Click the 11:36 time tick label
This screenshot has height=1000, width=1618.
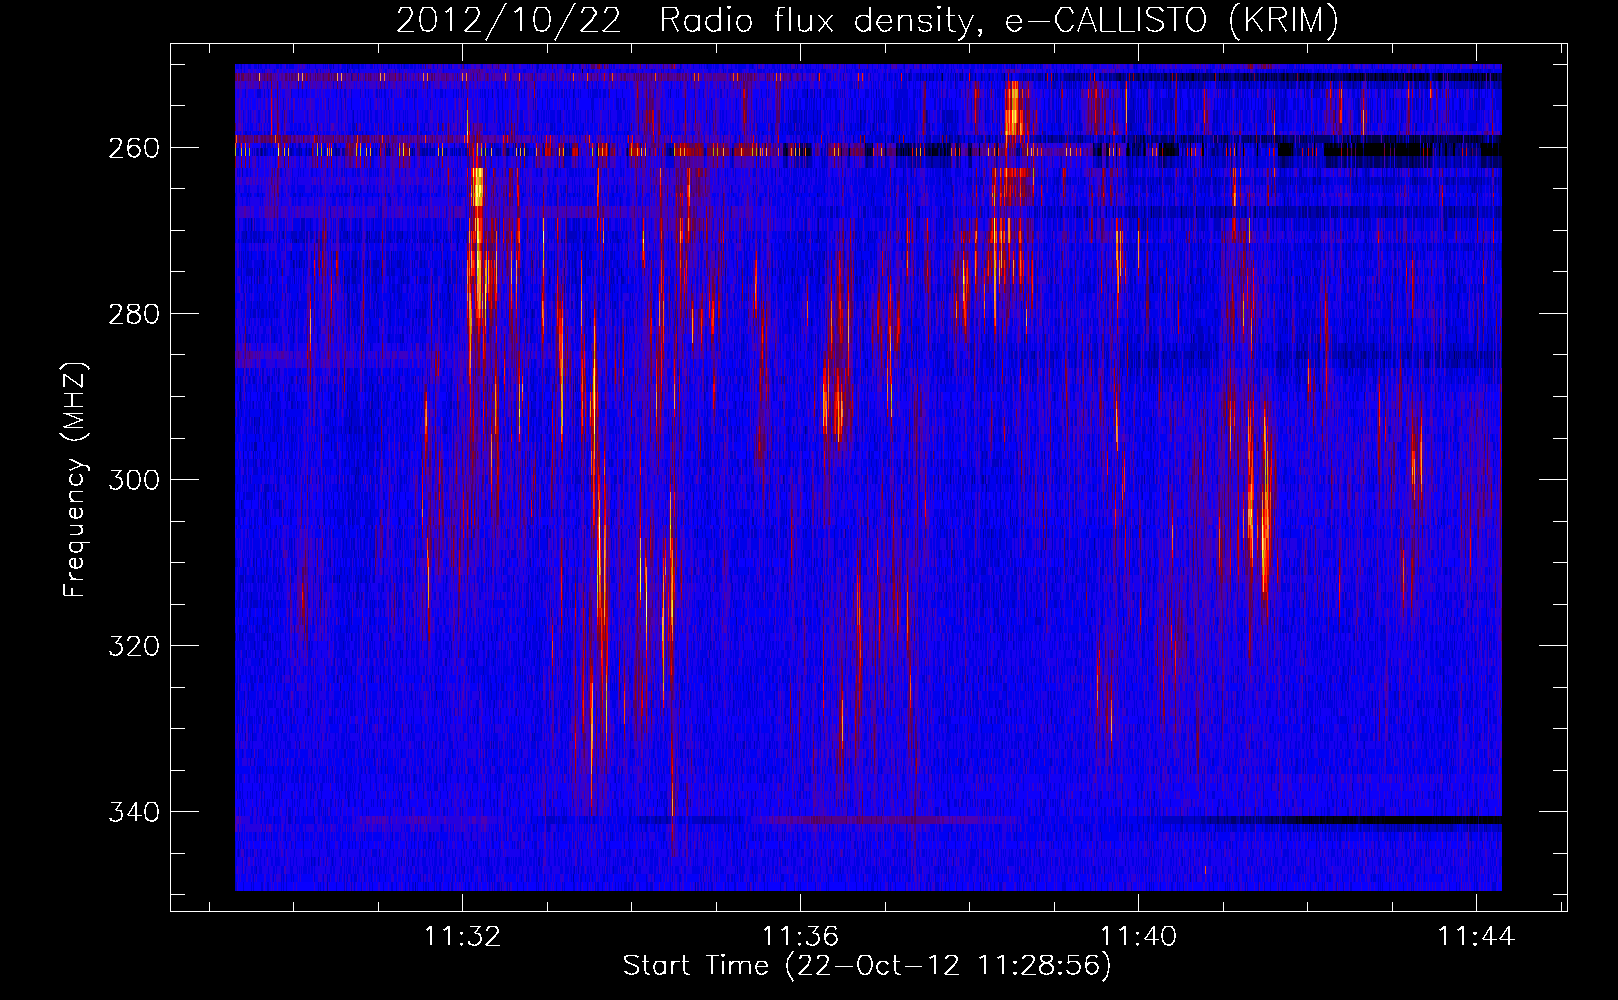pos(800,937)
